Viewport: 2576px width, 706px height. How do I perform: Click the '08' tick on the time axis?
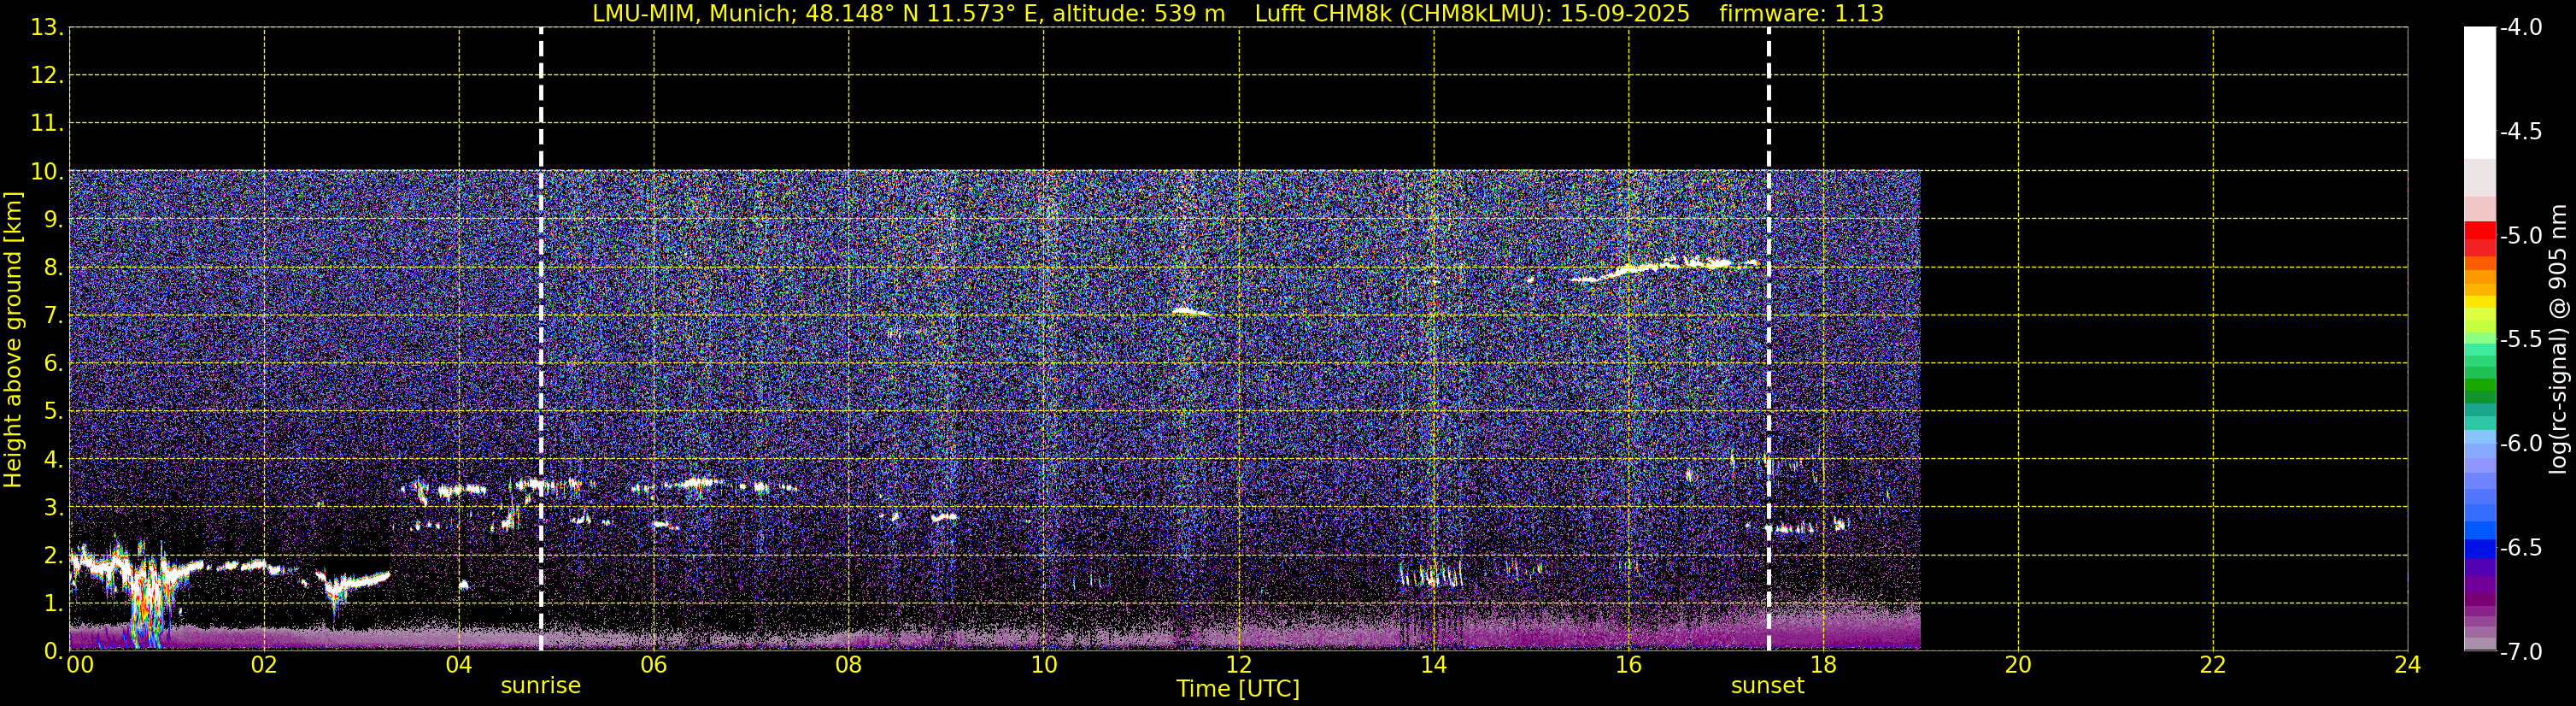pos(849,665)
